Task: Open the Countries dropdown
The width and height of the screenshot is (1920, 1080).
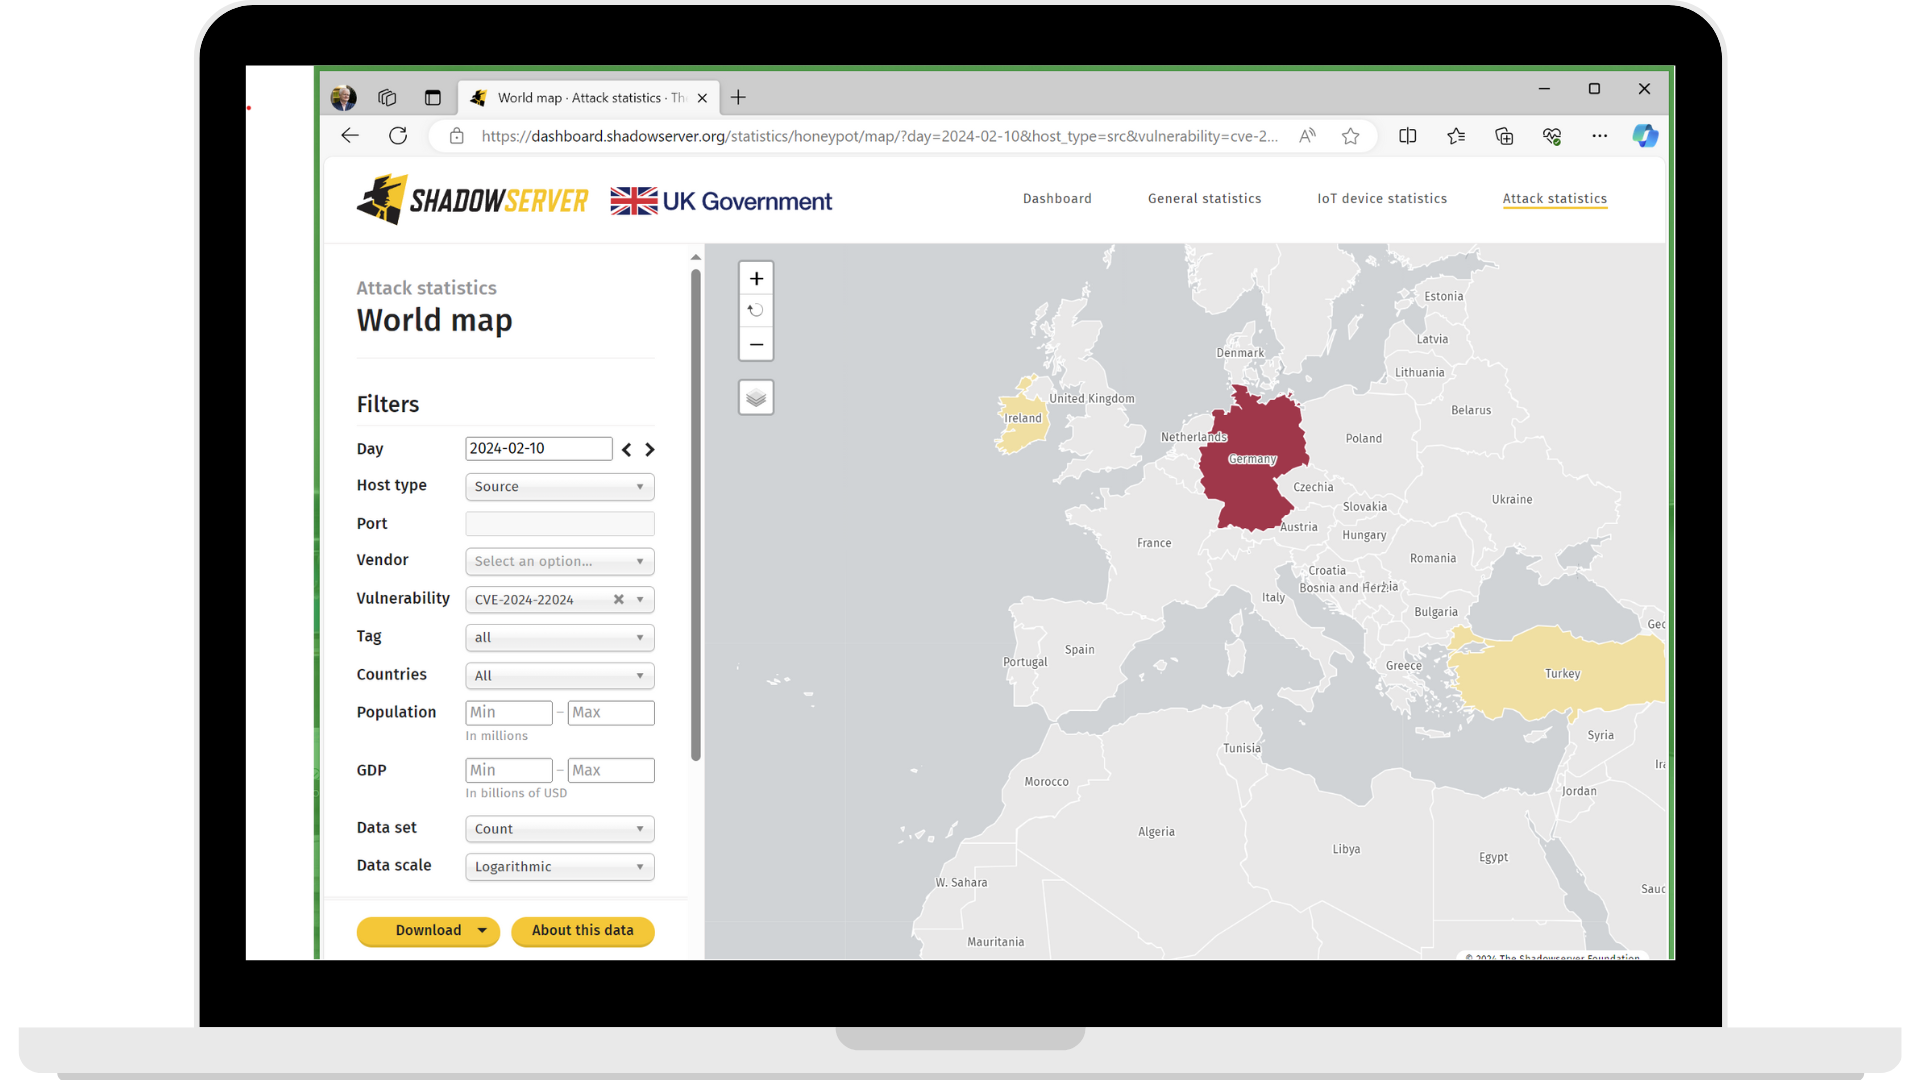Action: click(559, 676)
